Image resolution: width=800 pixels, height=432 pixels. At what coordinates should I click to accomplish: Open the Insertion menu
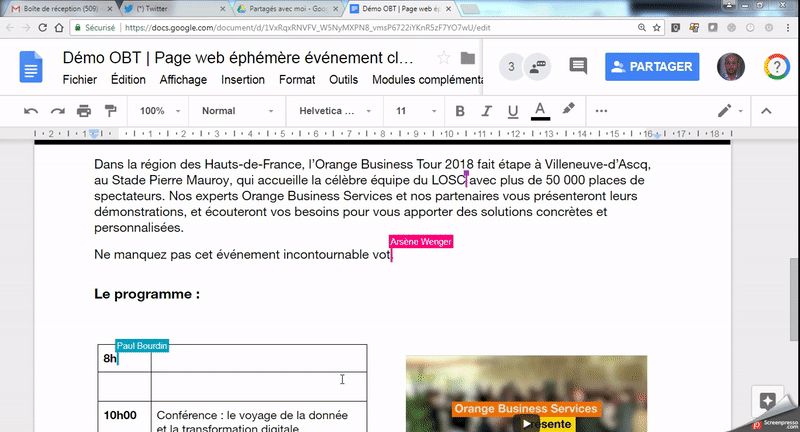coord(243,80)
